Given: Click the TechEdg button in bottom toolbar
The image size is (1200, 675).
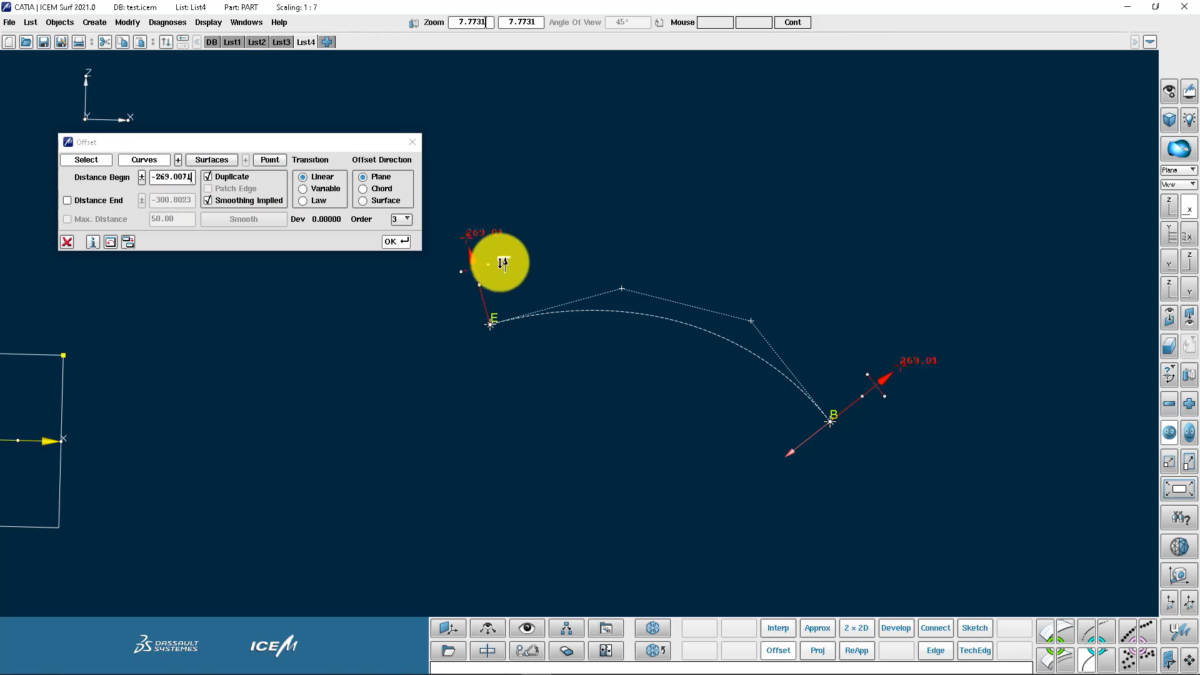Looking at the screenshot, I should point(975,650).
